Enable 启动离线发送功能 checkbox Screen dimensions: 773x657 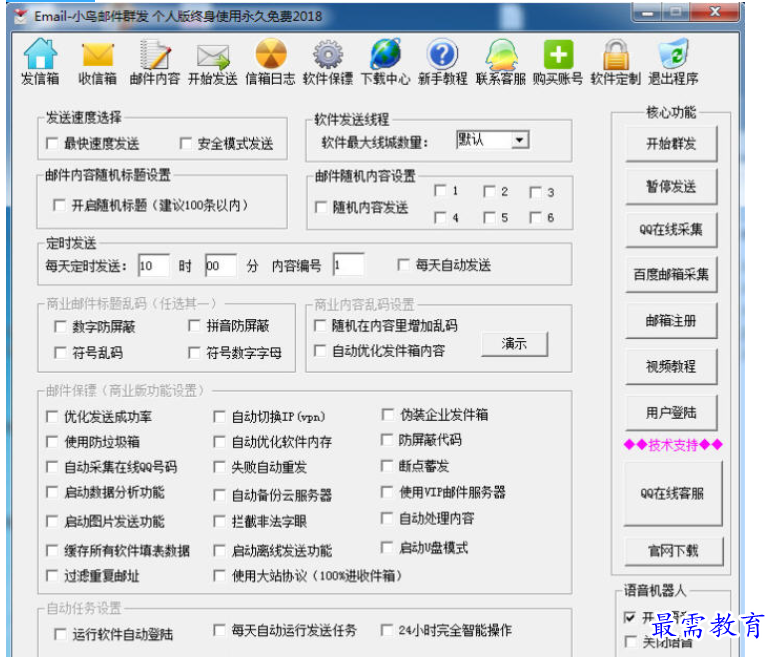pyautogui.click(x=219, y=551)
